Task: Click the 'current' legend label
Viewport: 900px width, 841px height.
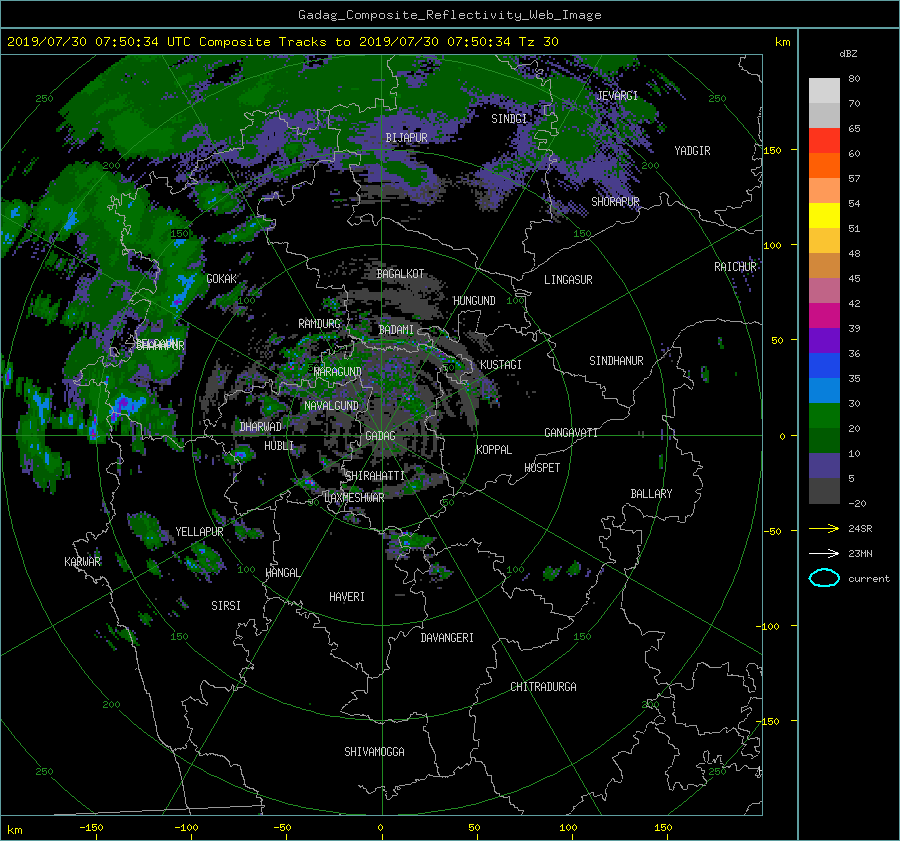Action: pyautogui.click(x=869, y=579)
